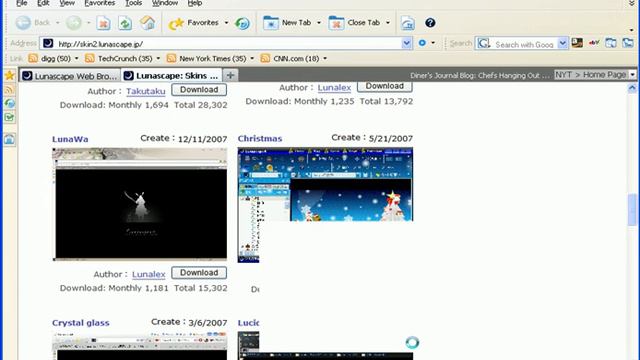Switch to Lunascape Web Bro... tab
Viewport: 640px width, 360px height.
[x=70, y=76]
